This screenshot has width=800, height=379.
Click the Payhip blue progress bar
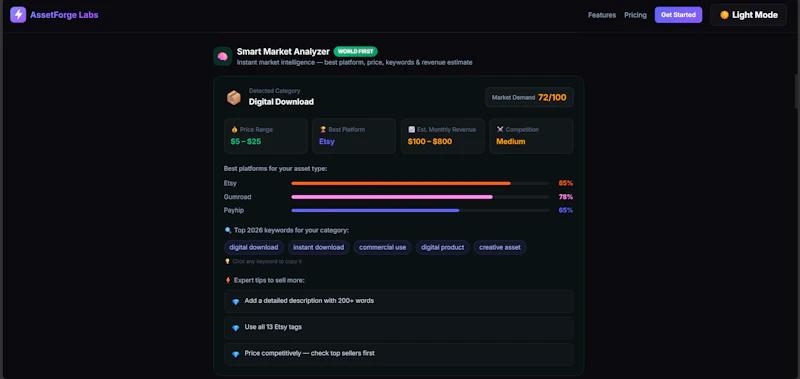coord(375,210)
